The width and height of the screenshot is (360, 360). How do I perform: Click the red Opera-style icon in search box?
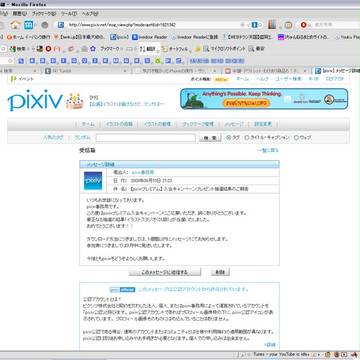303,25
